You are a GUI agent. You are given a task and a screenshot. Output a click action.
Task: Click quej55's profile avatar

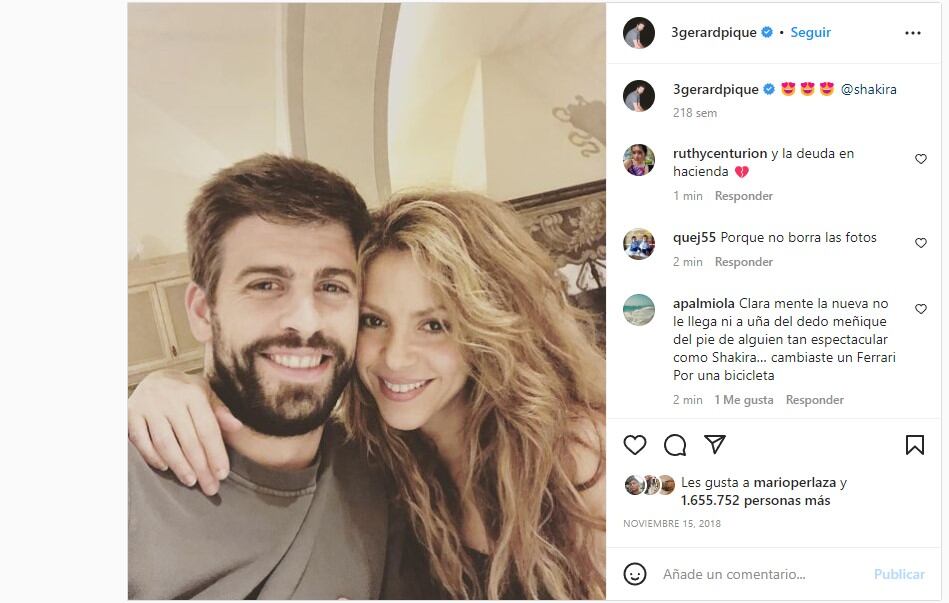[x=637, y=243]
